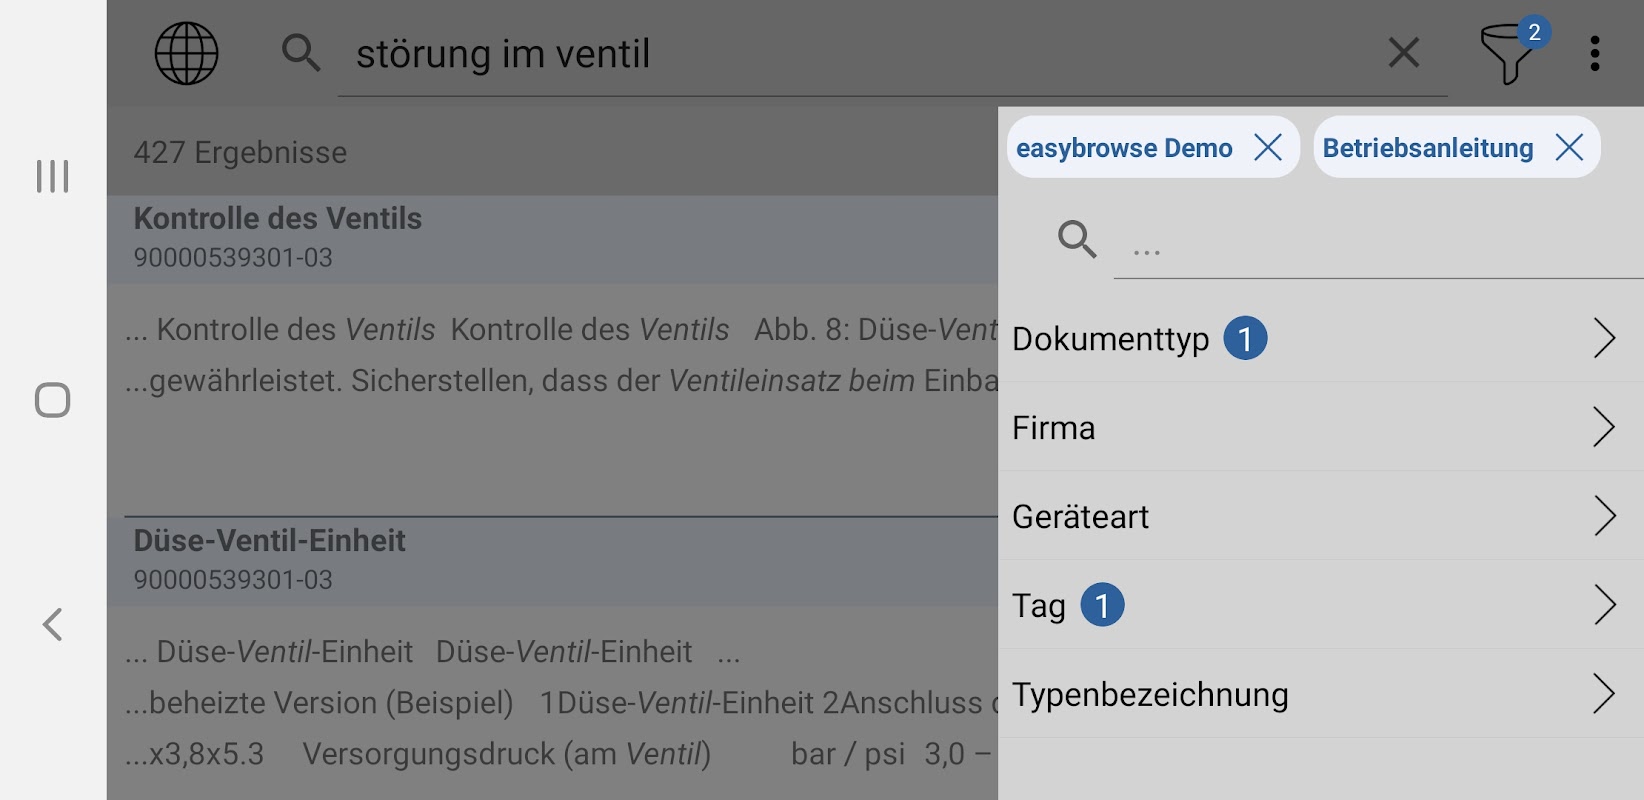This screenshot has height=800, width=1644.
Task: Open the Tag filter category
Action: (x=1320, y=606)
